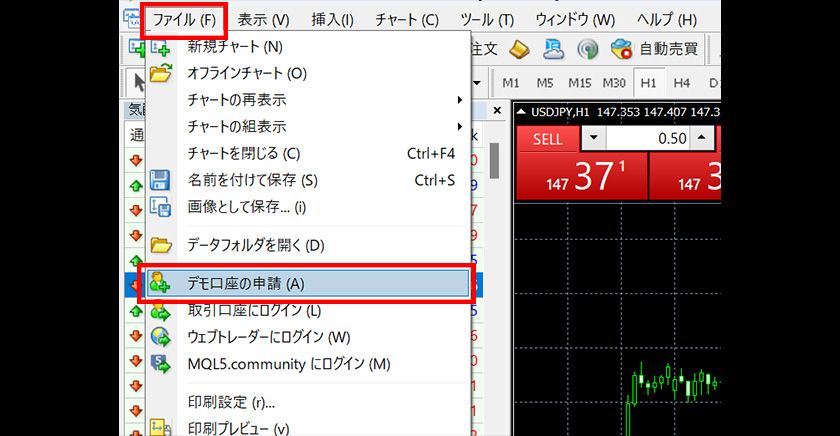Click the 0.50 lot volume field
This screenshot has width=840, height=436.
point(648,138)
